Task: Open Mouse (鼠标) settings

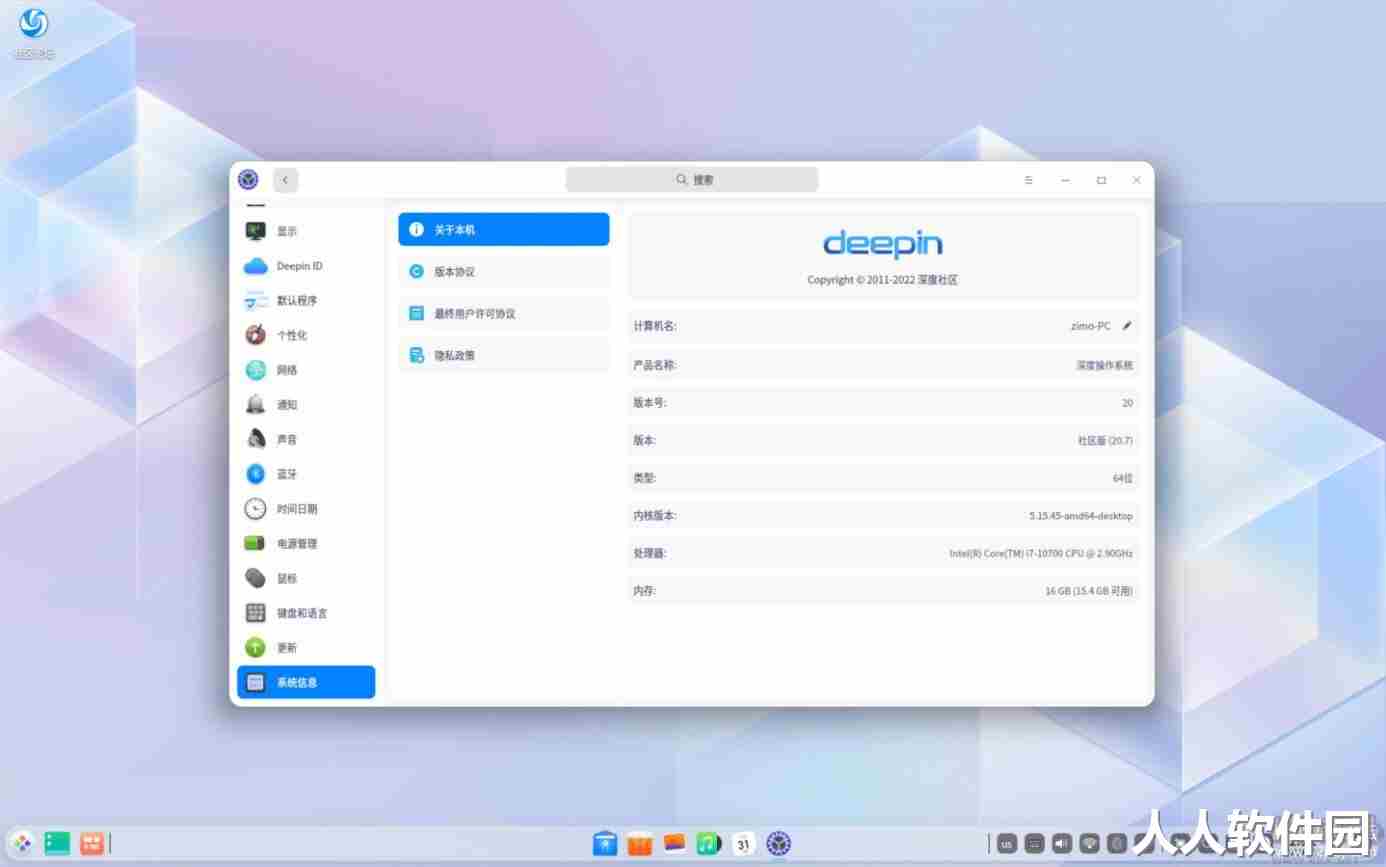Action: (x=306, y=578)
